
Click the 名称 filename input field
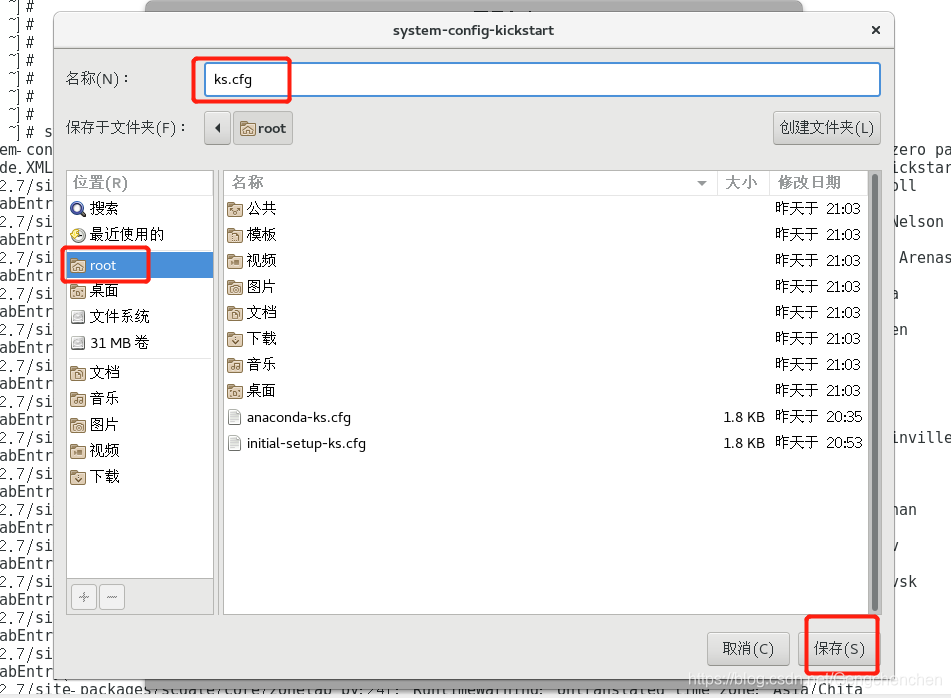[542, 79]
